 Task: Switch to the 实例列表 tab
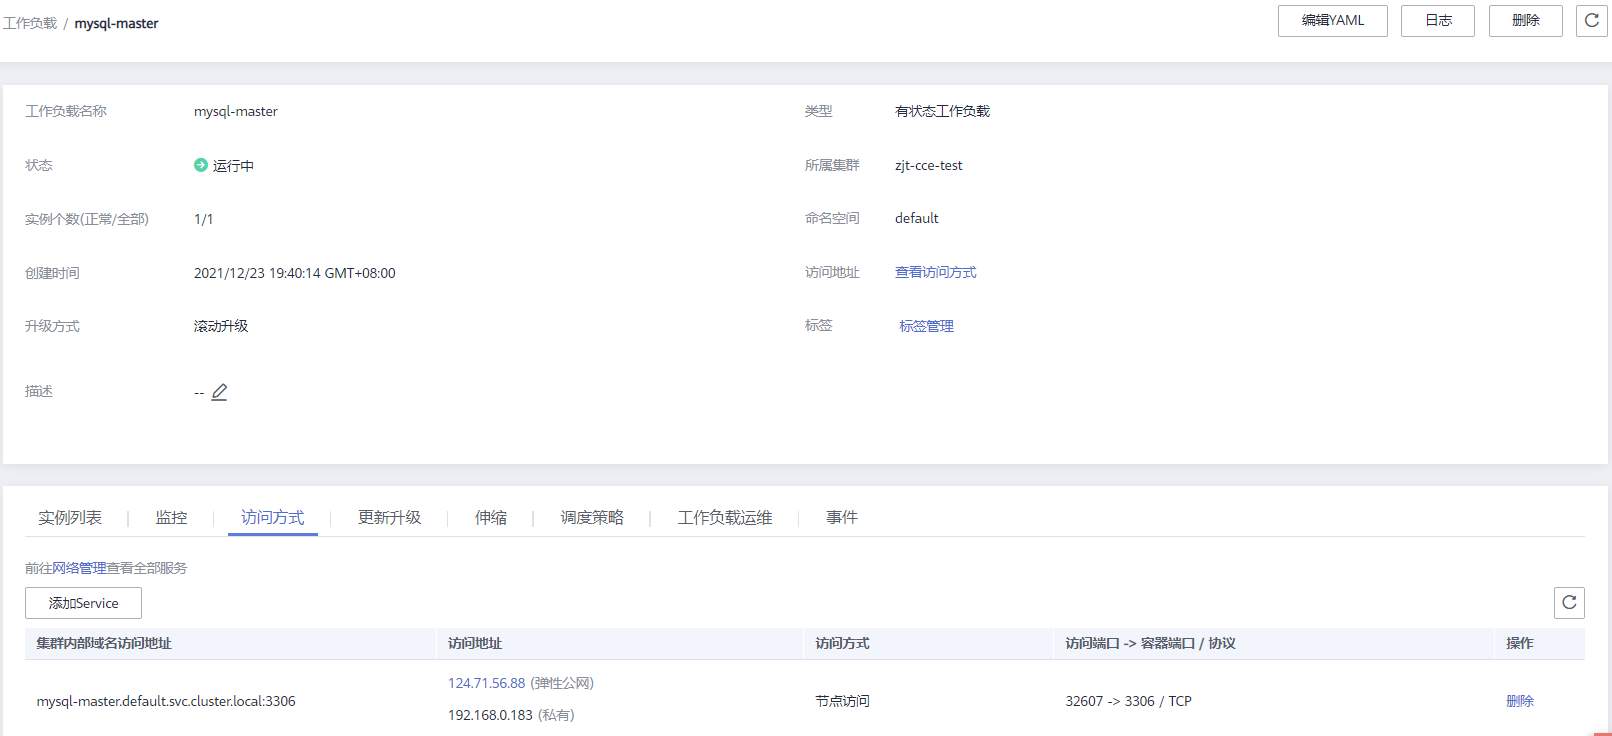pyautogui.click(x=70, y=517)
